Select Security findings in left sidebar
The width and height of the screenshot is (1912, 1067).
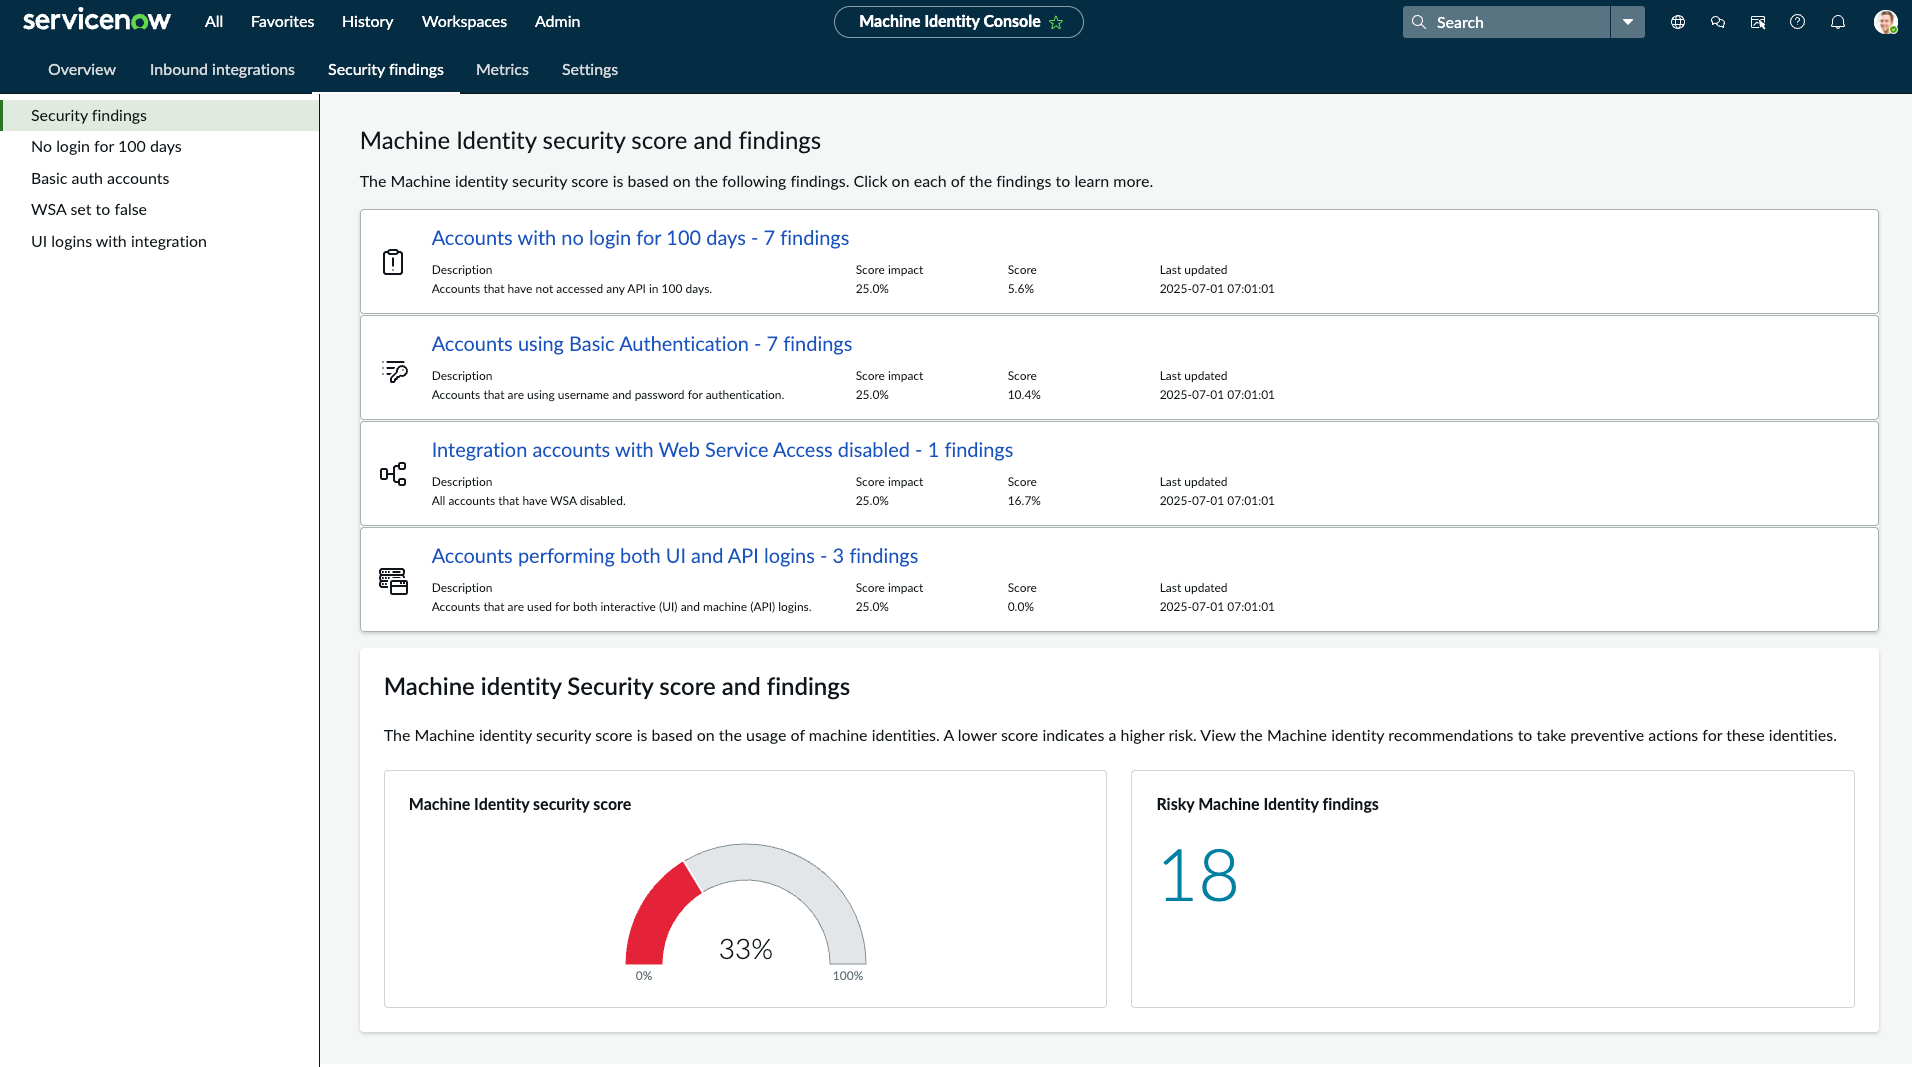(160, 115)
